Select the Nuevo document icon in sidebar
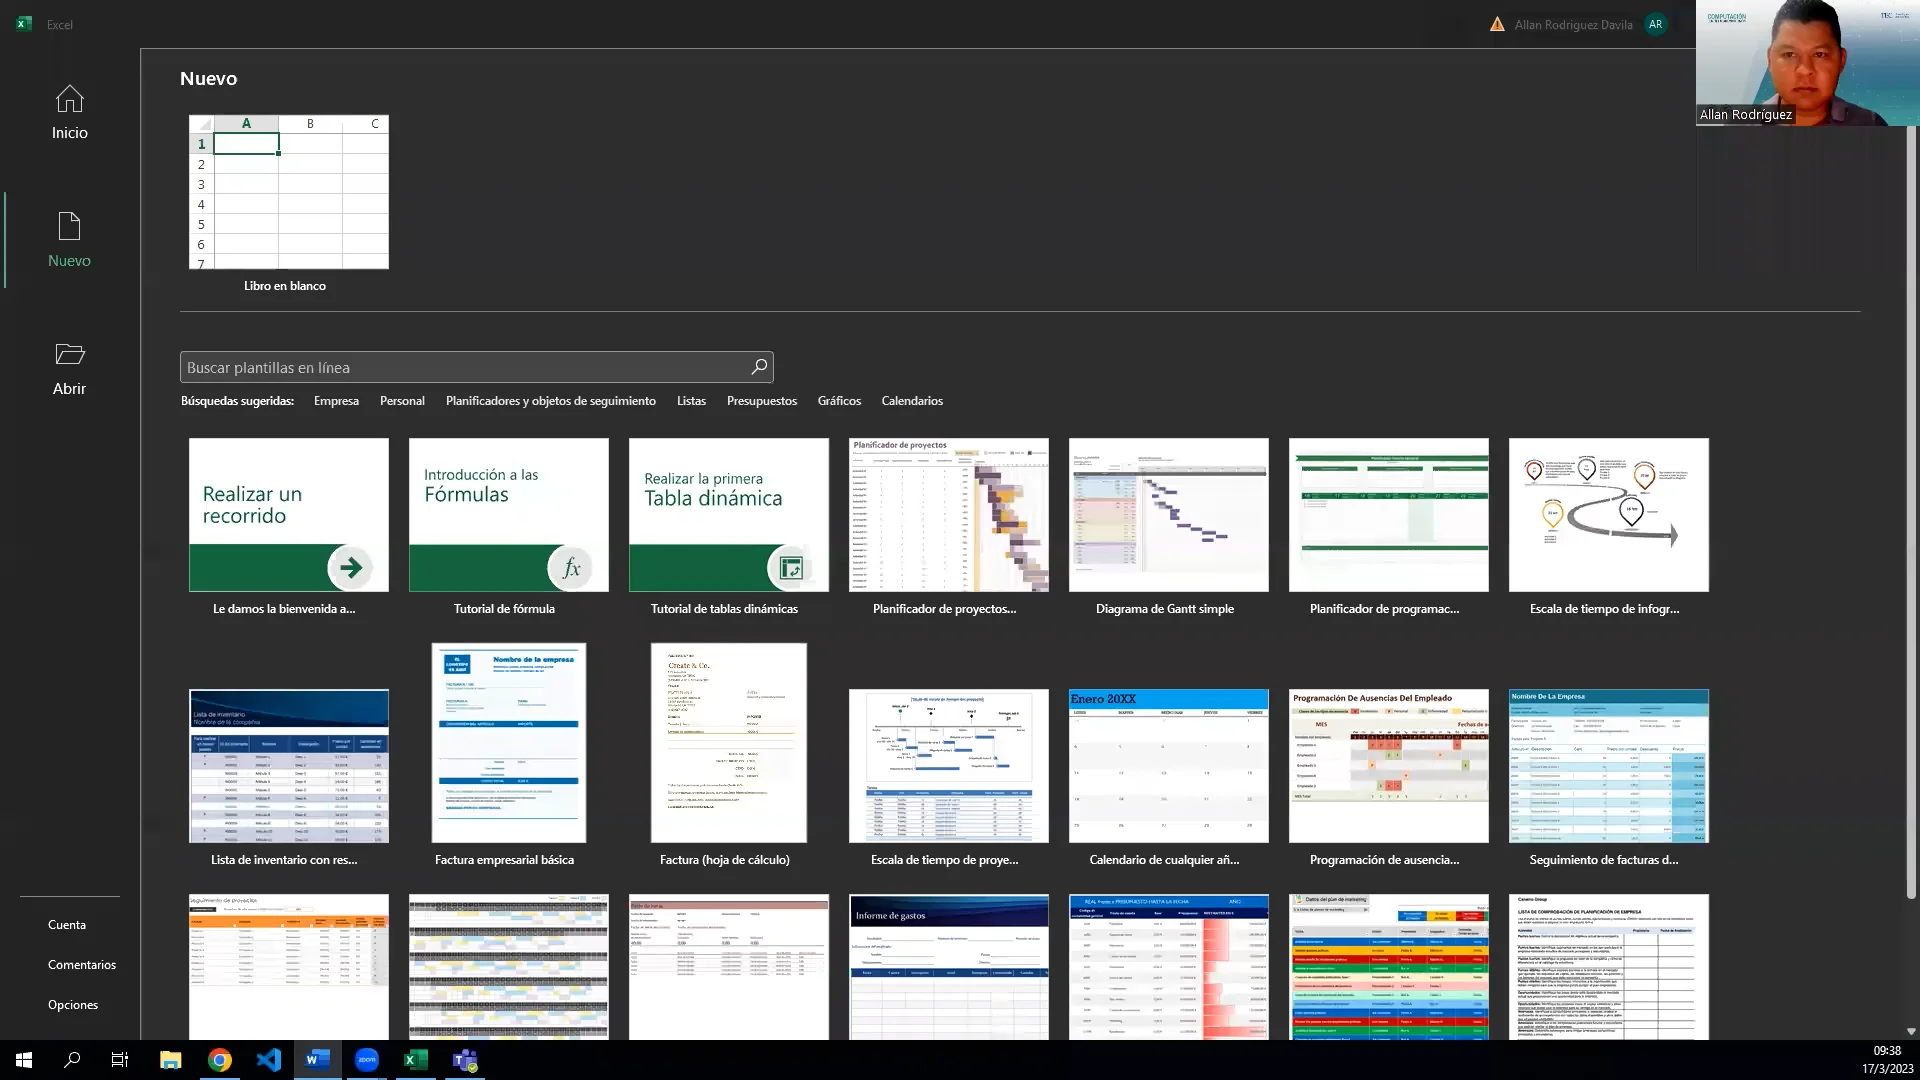 (x=68, y=238)
